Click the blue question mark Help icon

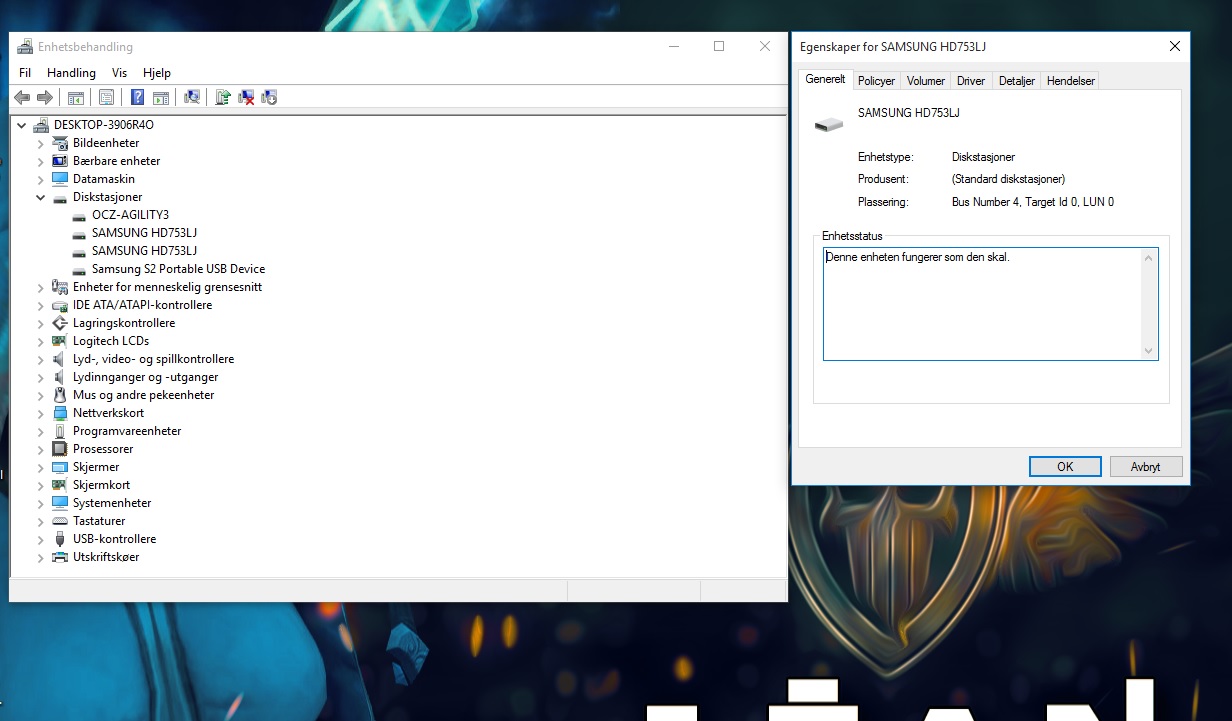point(137,97)
